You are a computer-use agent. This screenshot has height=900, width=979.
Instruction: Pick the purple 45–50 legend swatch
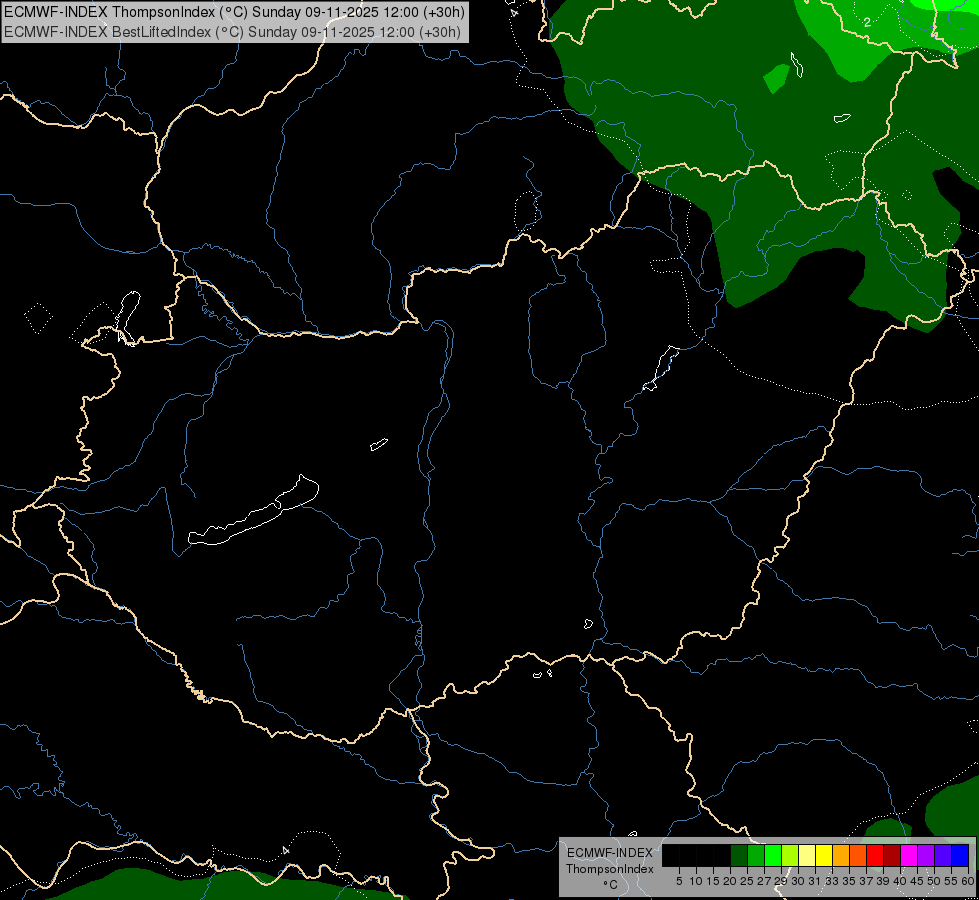pyautogui.click(x=926, y=855)
